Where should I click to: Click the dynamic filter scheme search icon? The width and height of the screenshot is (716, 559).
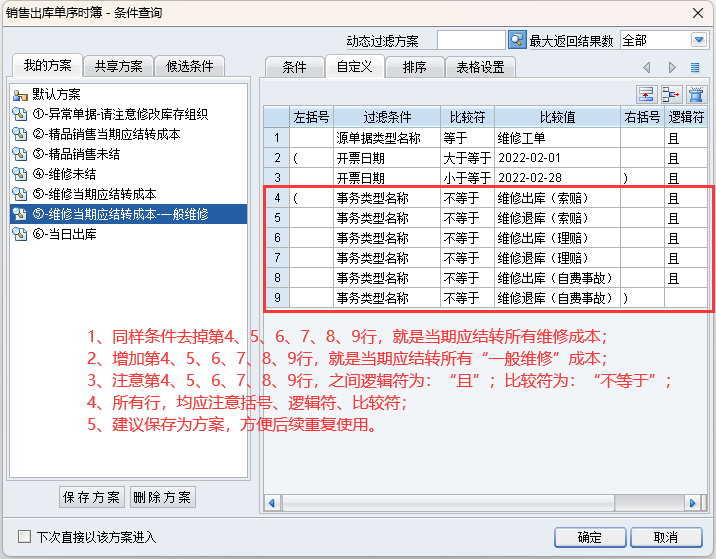(x=516, y=40)
